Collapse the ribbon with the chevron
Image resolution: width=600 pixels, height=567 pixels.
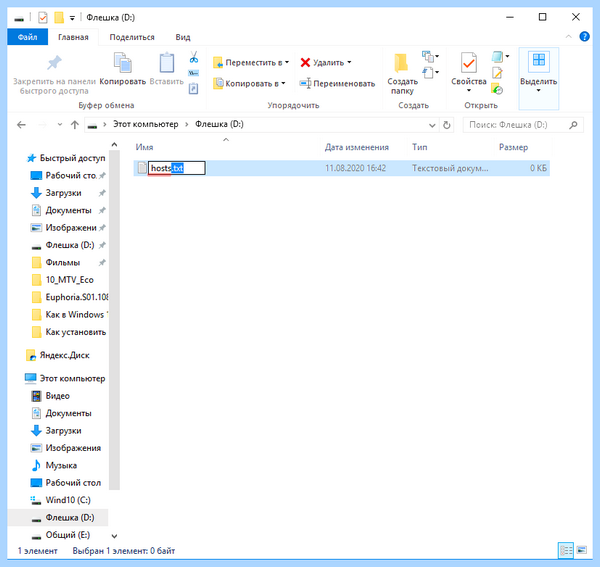pyautogui.click(x=569, y=37)
